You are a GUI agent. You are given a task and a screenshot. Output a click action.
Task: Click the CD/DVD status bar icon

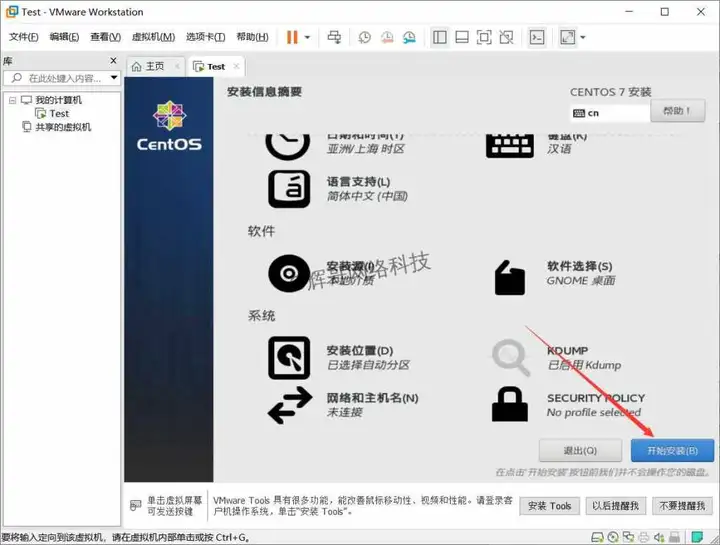click(613, 537)
